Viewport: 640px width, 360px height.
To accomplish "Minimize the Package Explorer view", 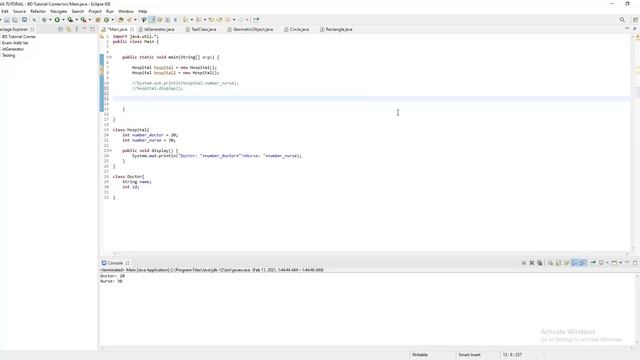I will click(84, 29).
